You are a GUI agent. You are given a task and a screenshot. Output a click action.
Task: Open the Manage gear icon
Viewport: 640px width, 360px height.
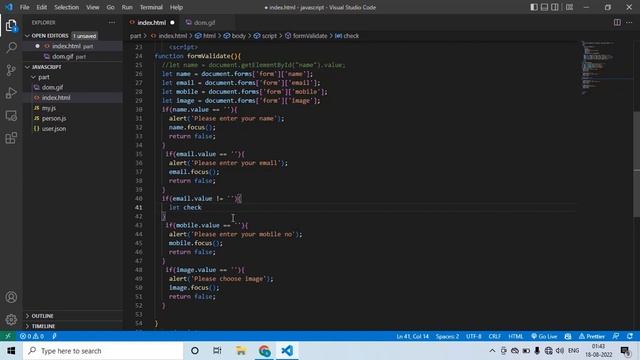pyautogui.click(x=11, y=319)
